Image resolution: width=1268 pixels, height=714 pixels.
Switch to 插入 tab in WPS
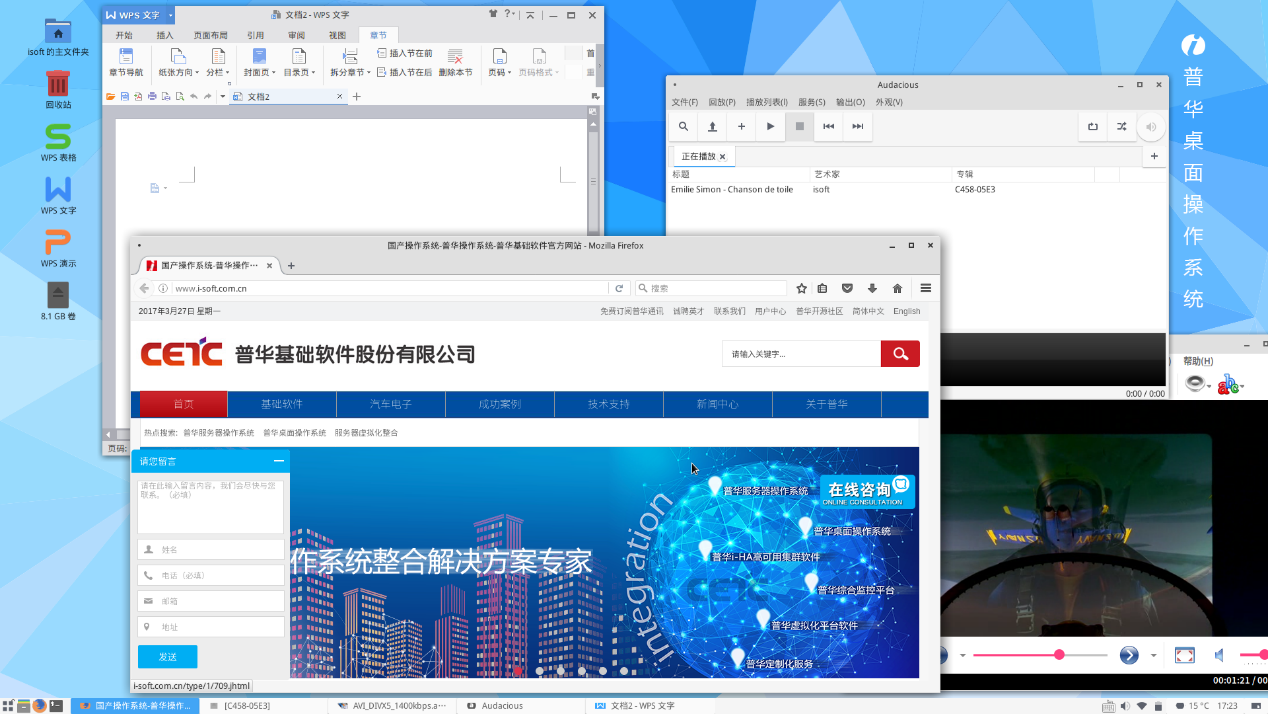[x=165, y=35]
